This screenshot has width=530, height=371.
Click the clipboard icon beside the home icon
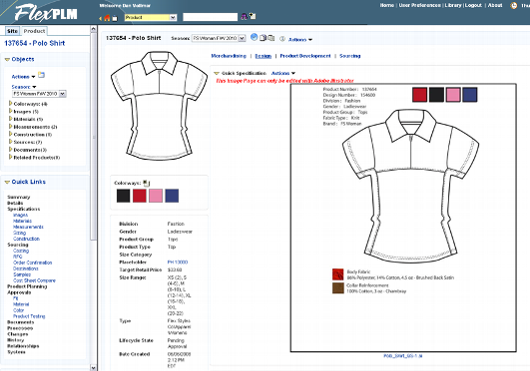tap(115, 18)
